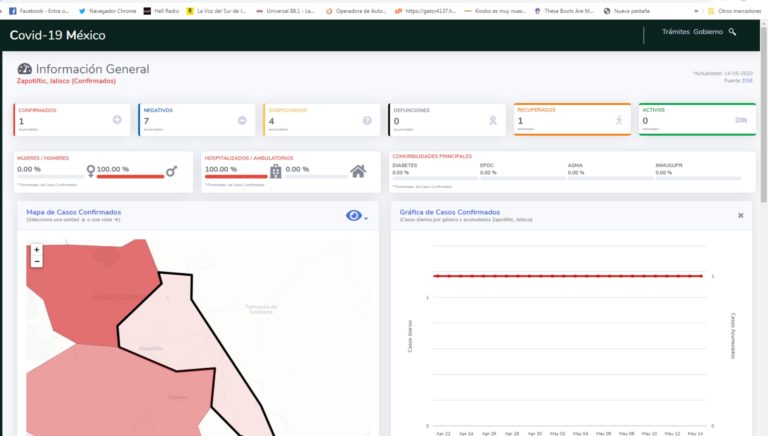This screenshot has width=768, height=436.
Task: Click the Activos bed icon
Action: tap(741, 120)
